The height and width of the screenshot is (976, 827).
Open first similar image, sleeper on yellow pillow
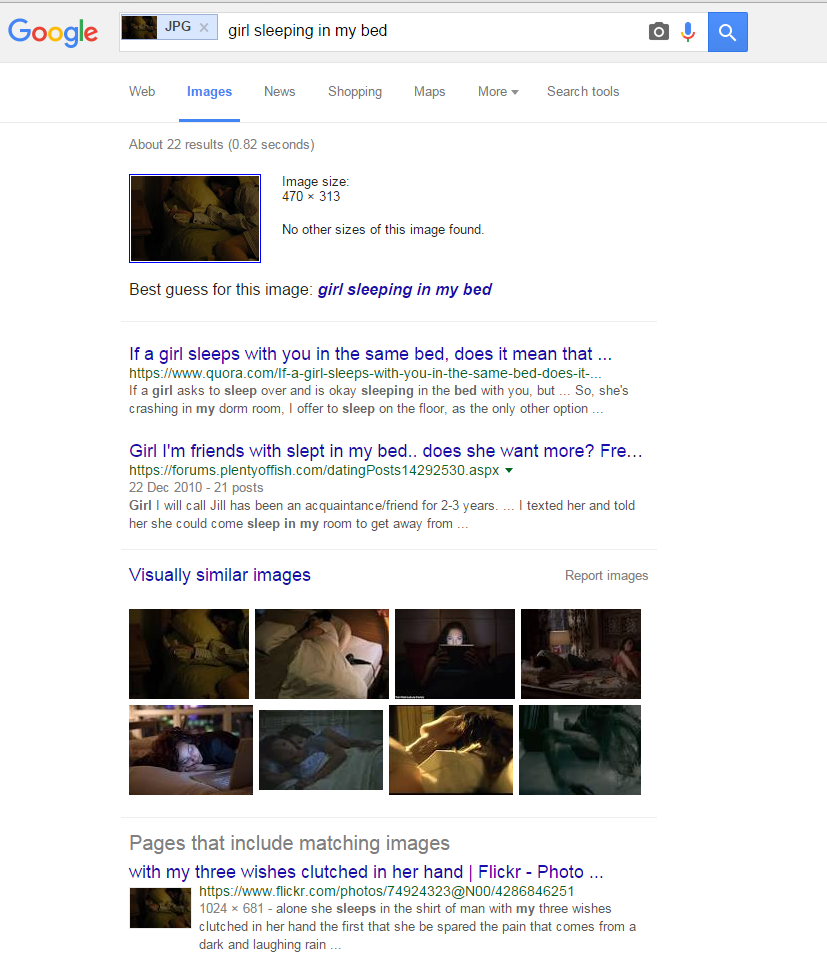point(189,654)
